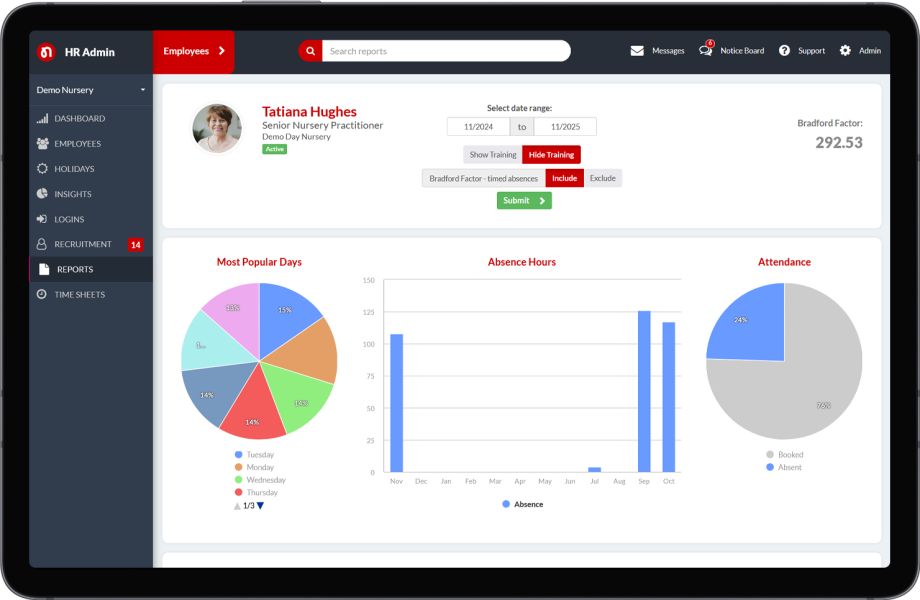Expand the red Employees chevron button
920x600 pixels.
tap(221, 50)
